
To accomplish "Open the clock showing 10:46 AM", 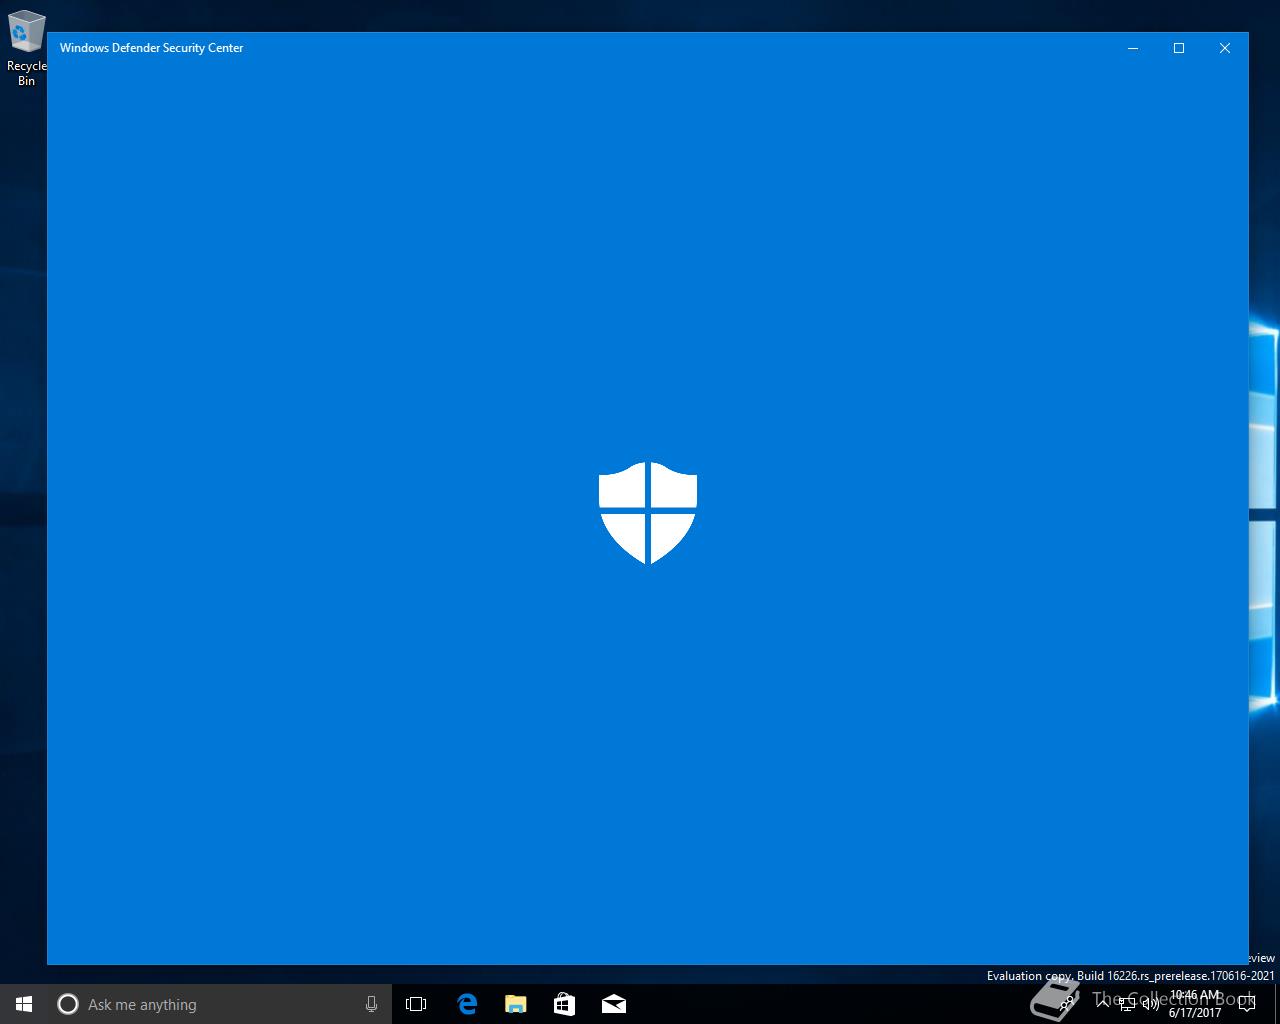I will pyautogui.click(x=1195, y=1004).
